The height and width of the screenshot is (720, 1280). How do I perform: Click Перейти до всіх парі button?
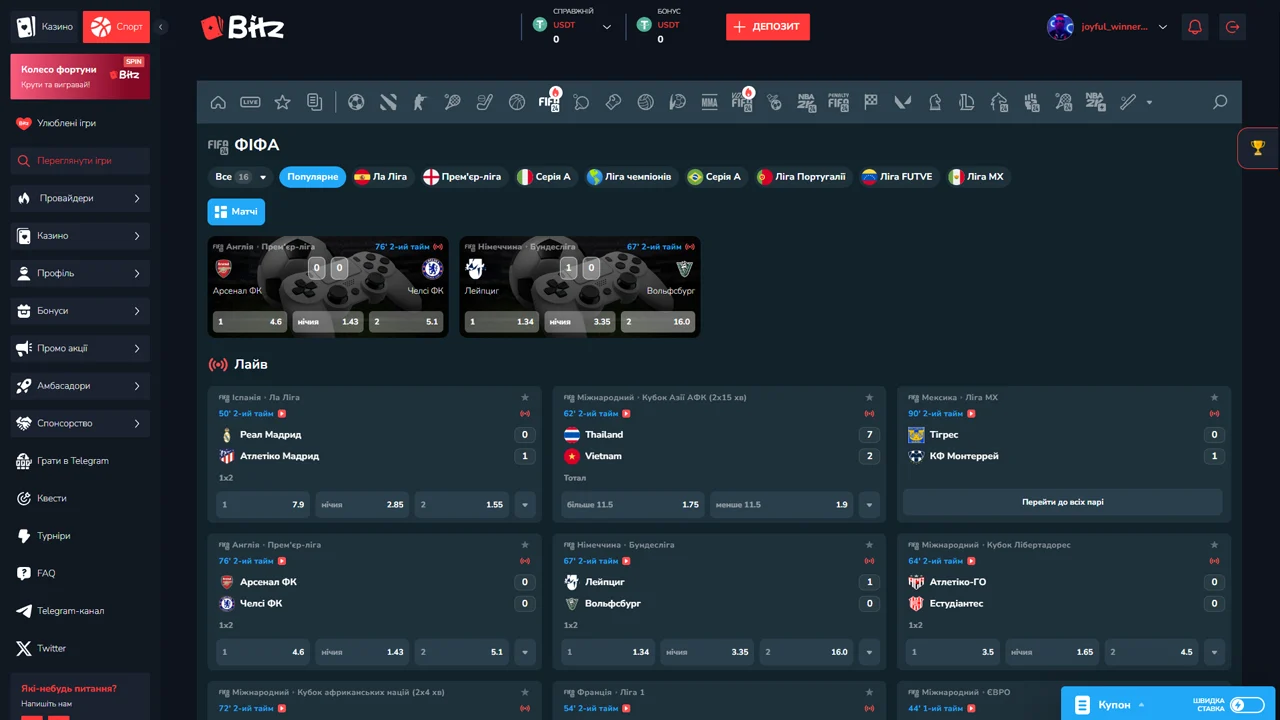pos(1063,502)
